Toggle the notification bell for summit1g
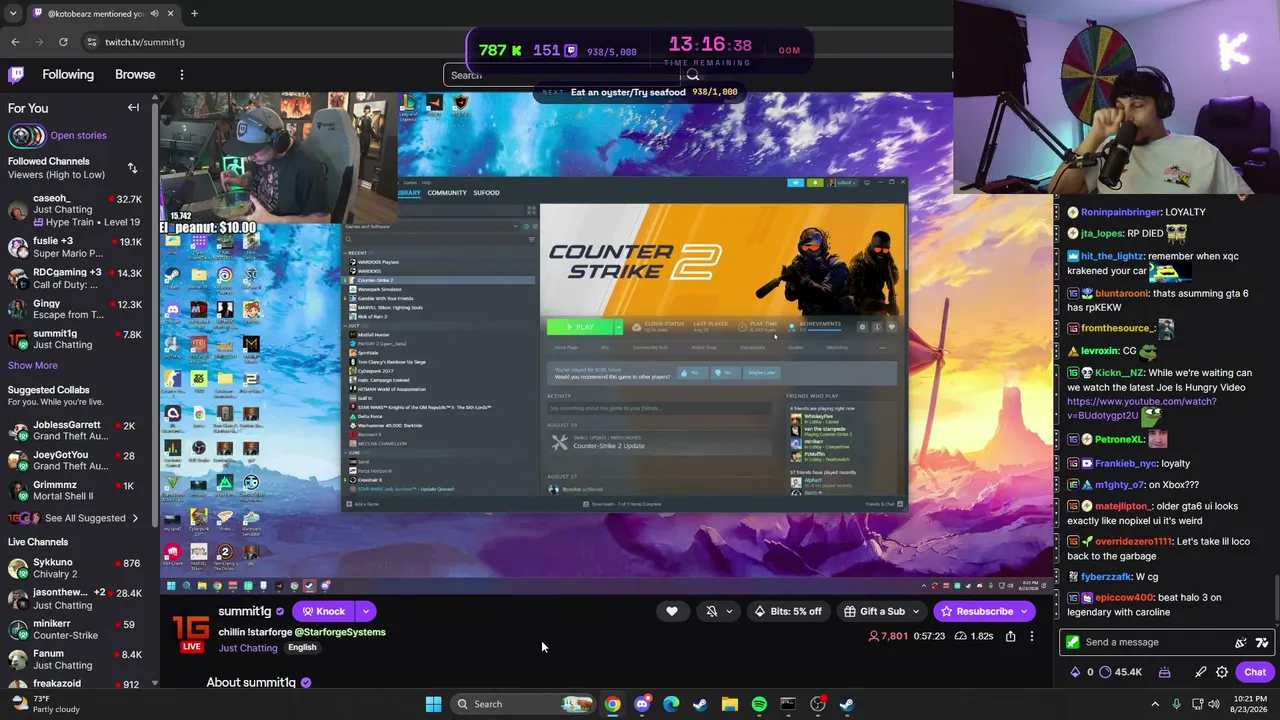Image resolution: width=1280 pixels, height=720 pixels. pos(712,611)
